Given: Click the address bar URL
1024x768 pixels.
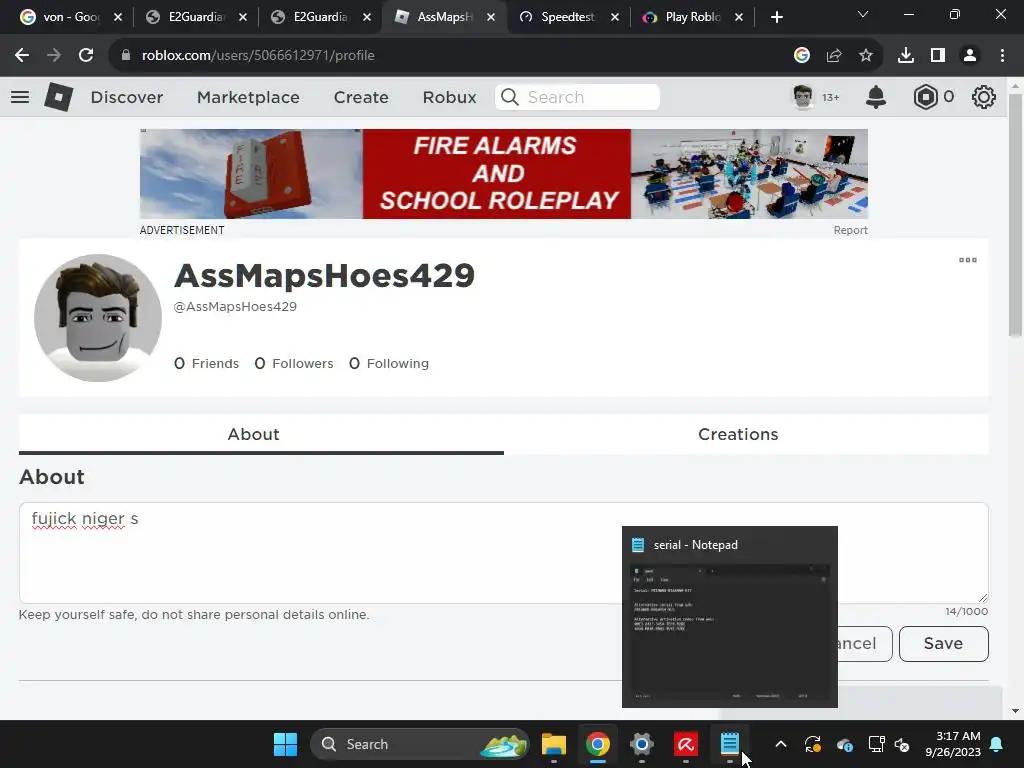Looking at the screenshot, I should click(258, 56).
